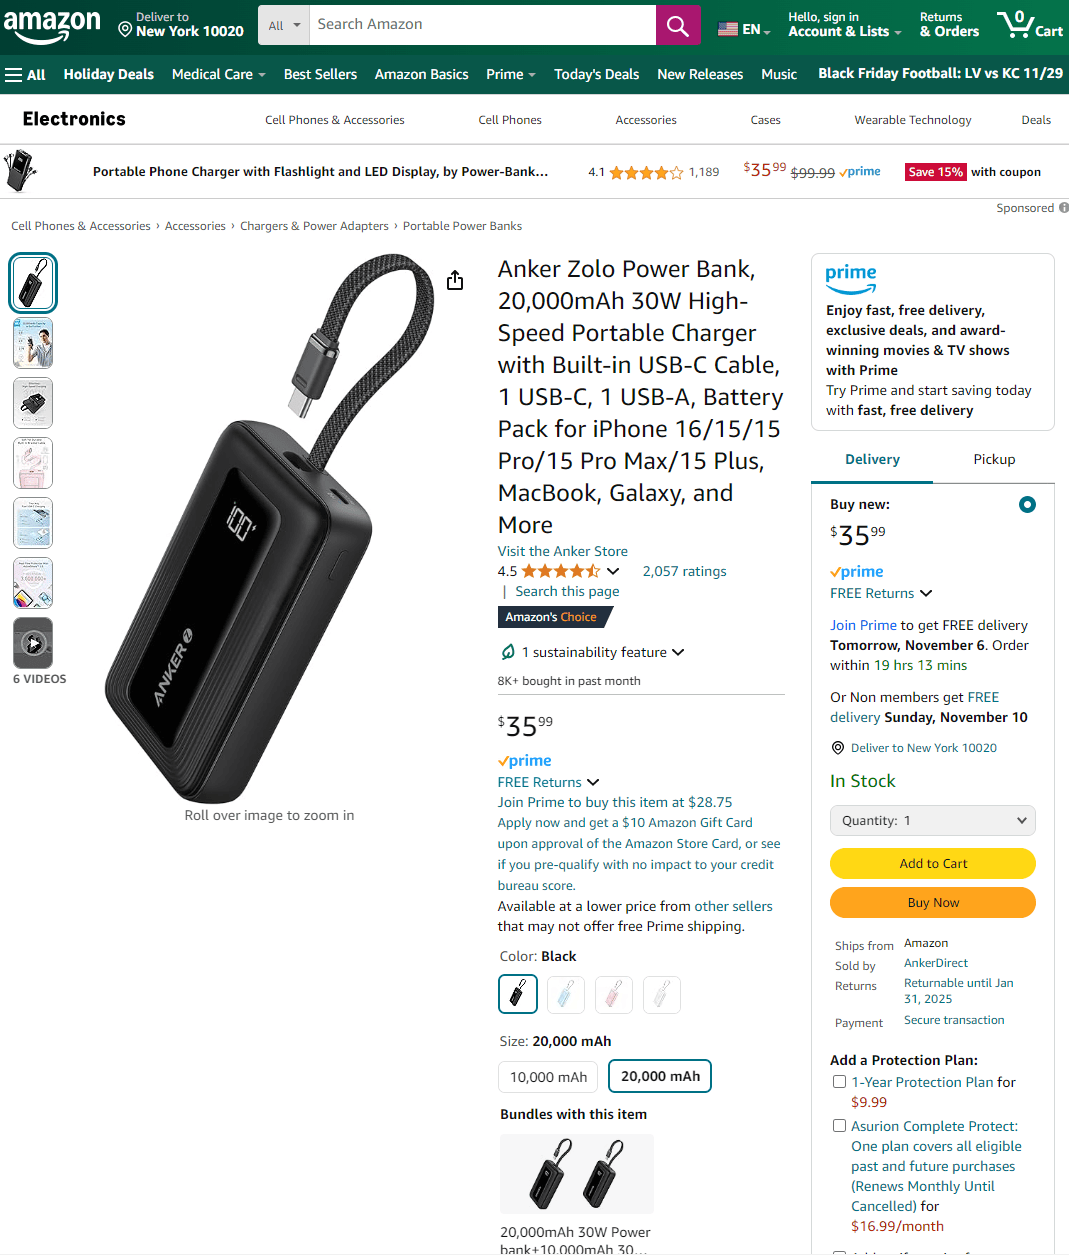
Task: Check the 1-Year Protection Plan box
Action: point(840,1081)
